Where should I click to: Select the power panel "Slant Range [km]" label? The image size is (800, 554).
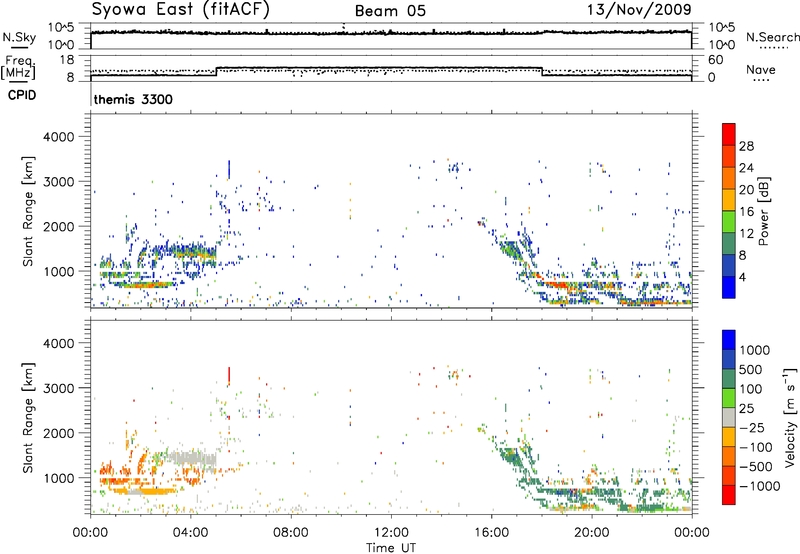pyautogui.click(x=28, y=211)
